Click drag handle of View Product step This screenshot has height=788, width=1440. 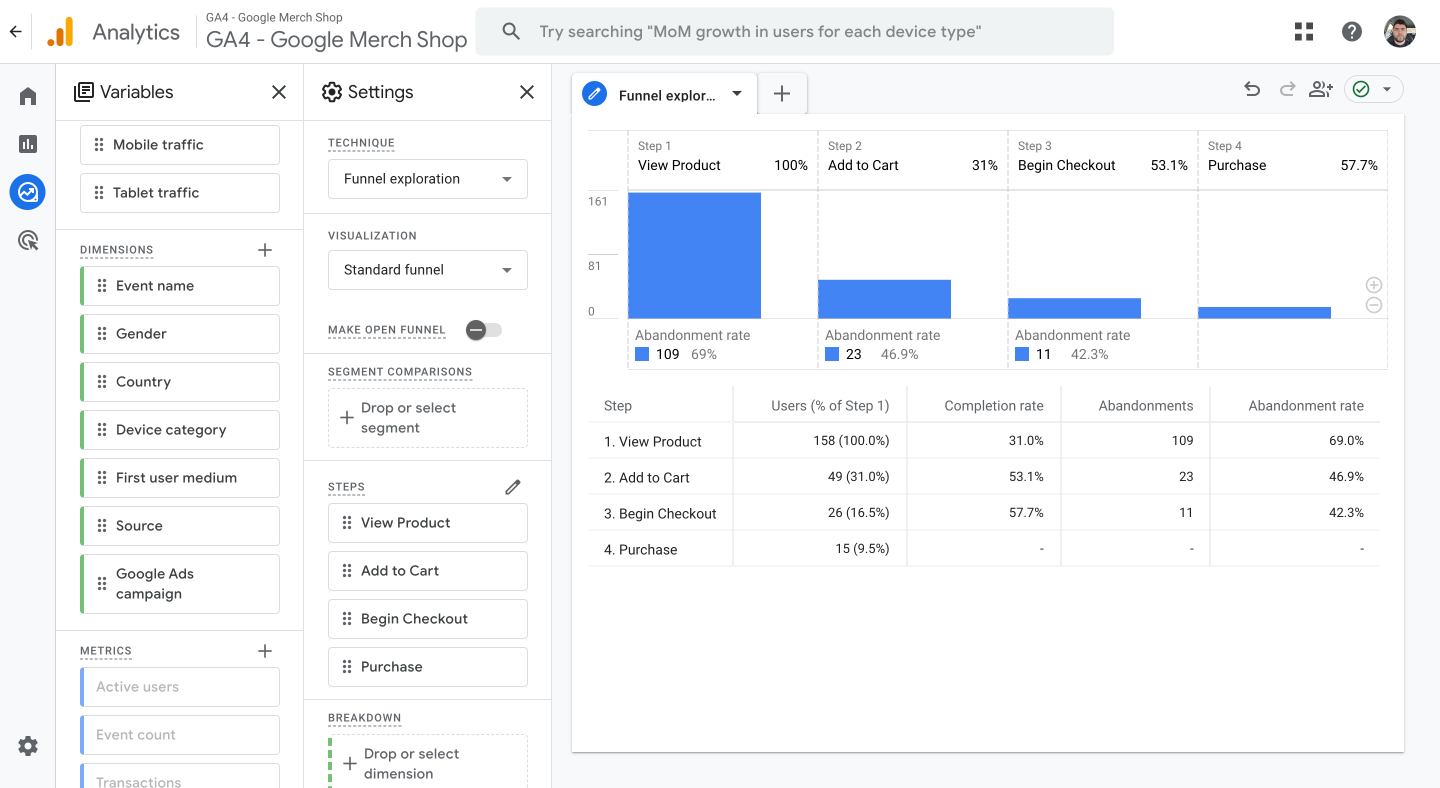(346, 523)
